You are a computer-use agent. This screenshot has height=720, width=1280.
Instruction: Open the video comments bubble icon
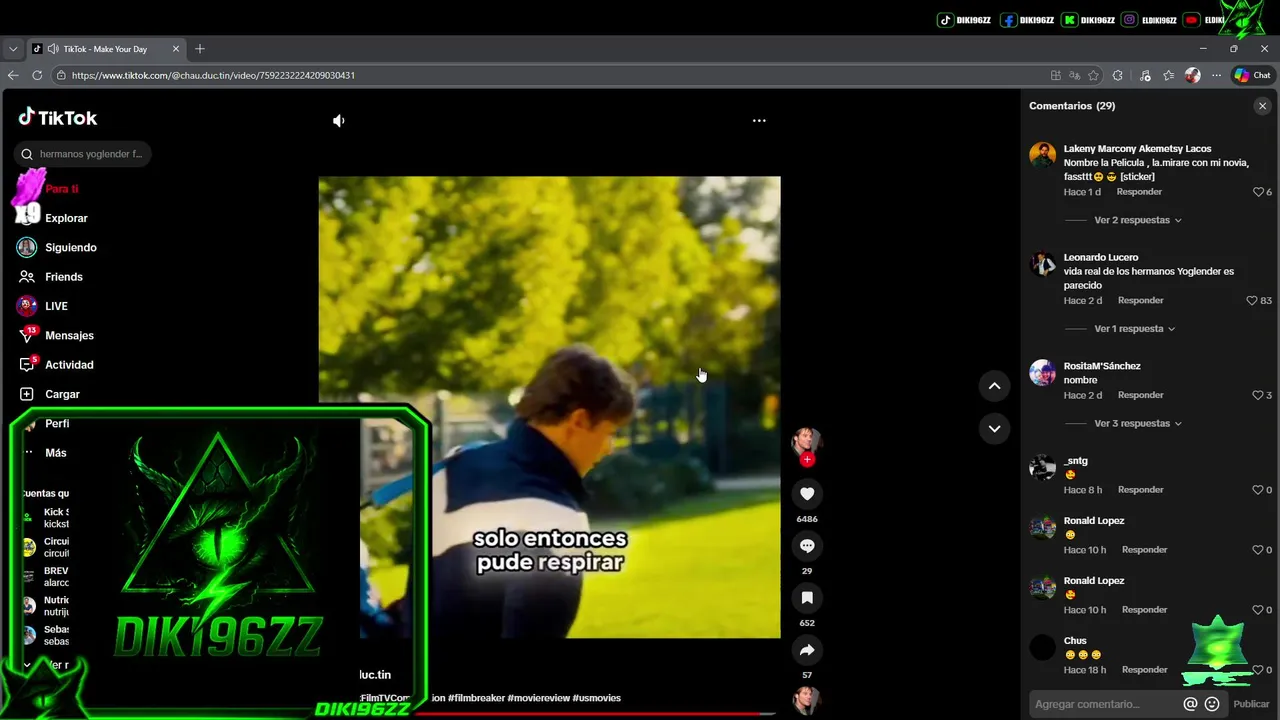(807, 545)
